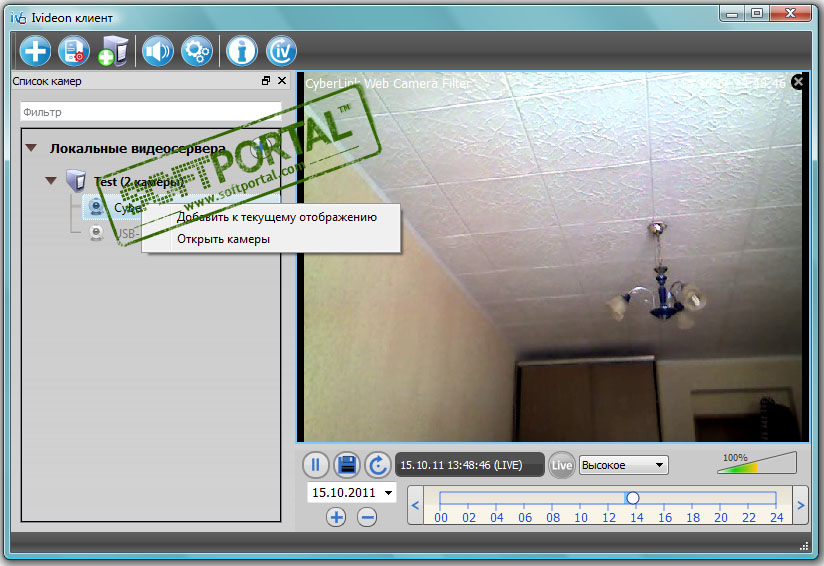Screen dimensions: 824x566
Task: Undock the camera list panel
Action: point(266,80)
